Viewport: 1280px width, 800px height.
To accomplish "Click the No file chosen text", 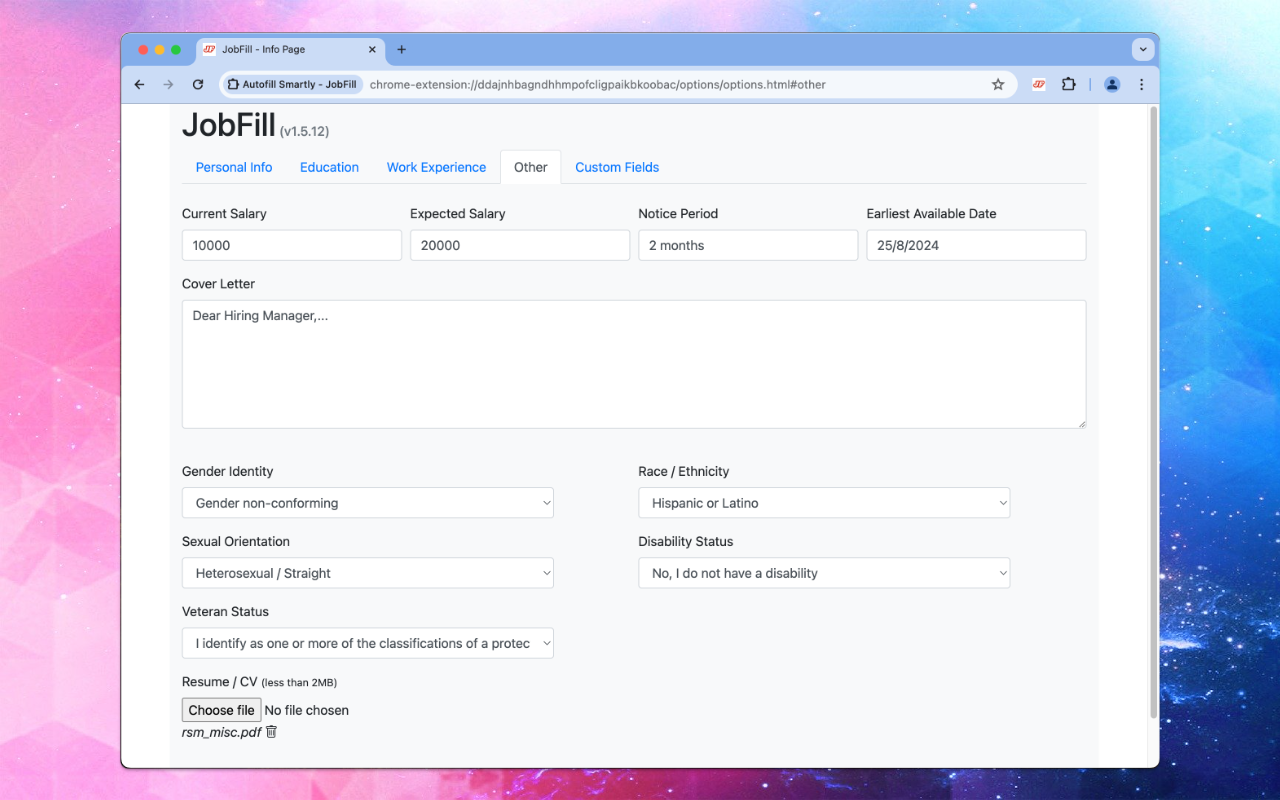I will (307, 710).
